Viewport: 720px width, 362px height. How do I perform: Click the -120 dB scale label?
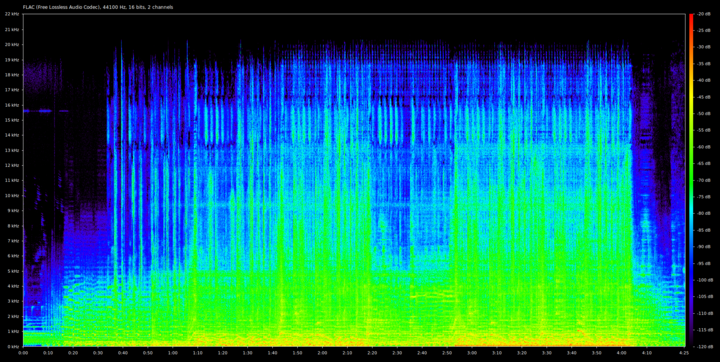coord(705,346)
